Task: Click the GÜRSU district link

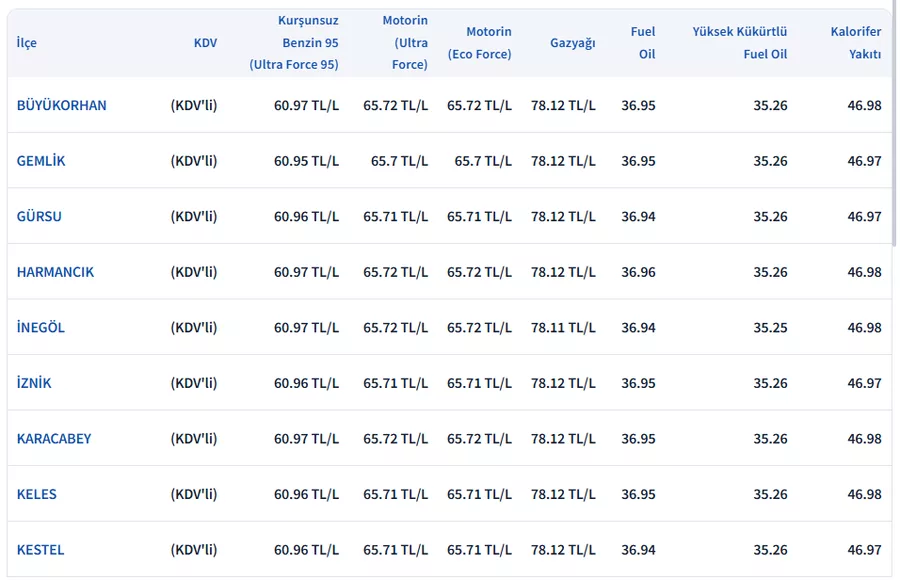Action: pos(39,216)
